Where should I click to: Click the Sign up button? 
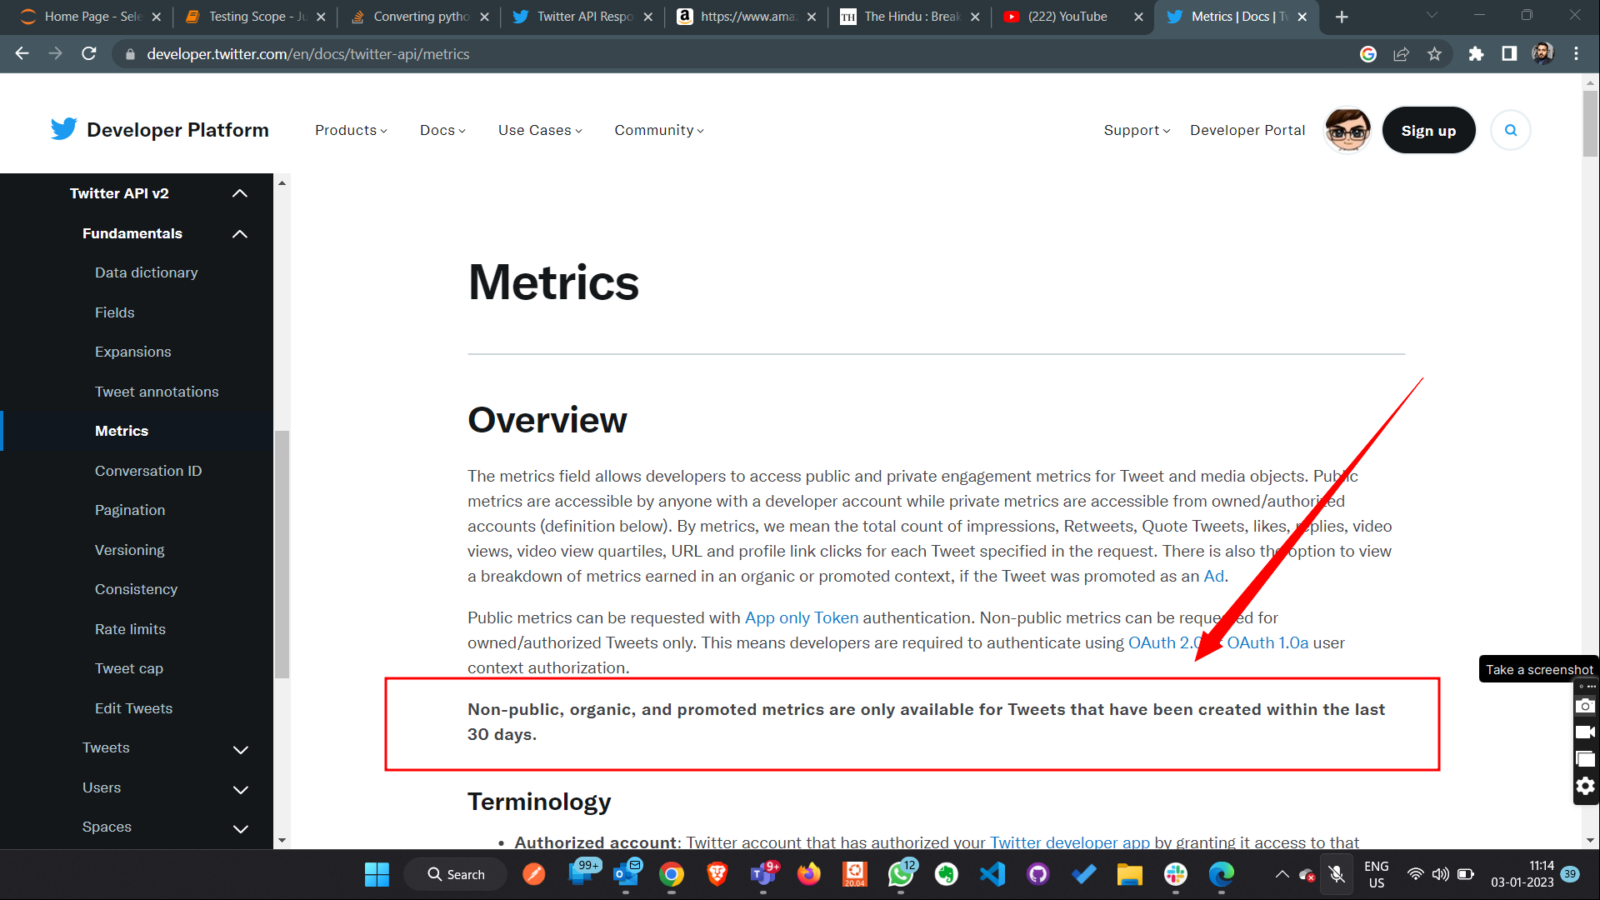point(1428,130)
